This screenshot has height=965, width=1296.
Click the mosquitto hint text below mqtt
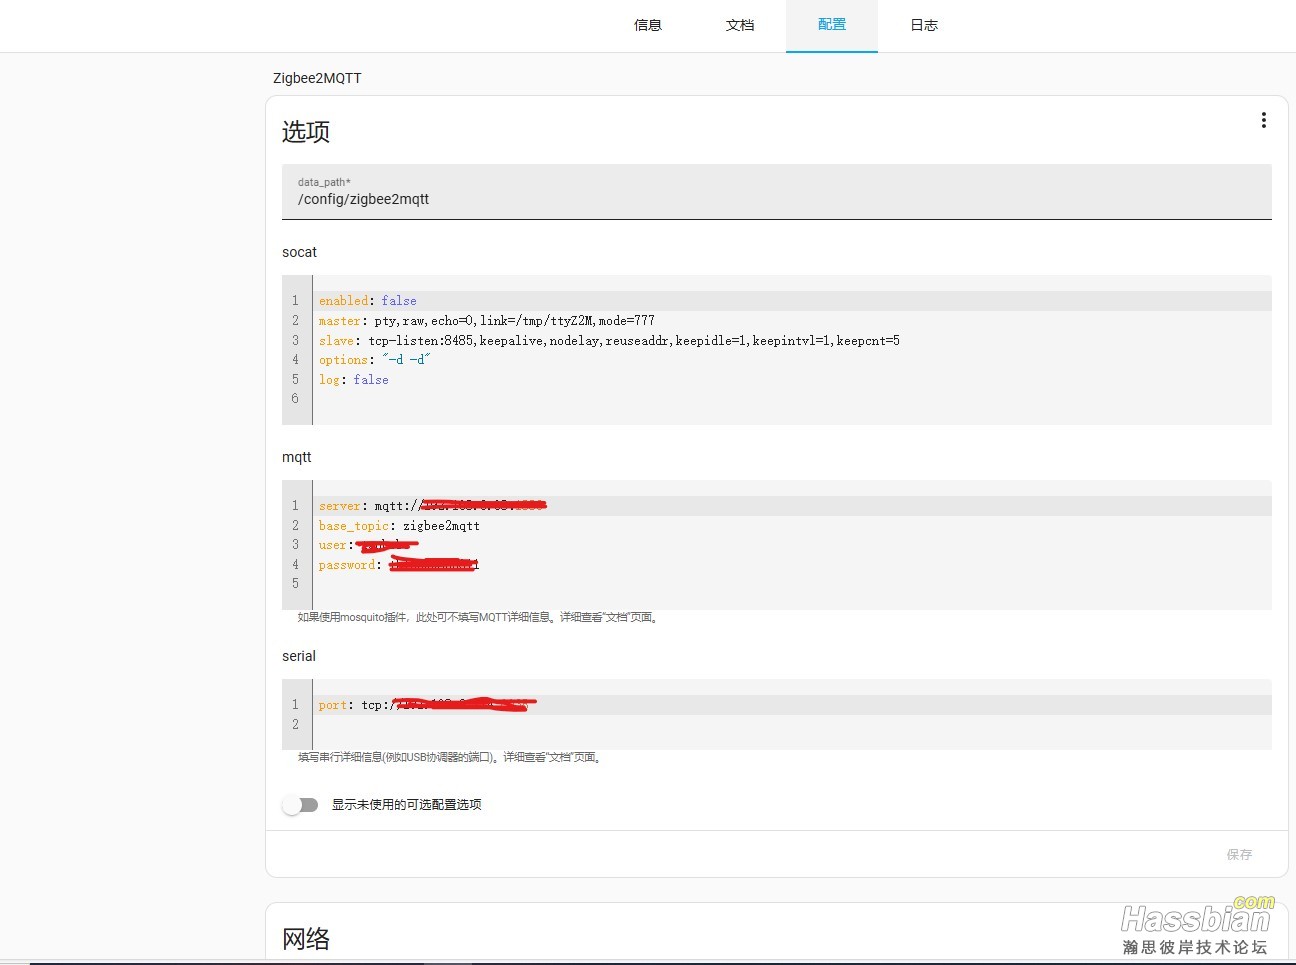pyautogui.click(x=479, y=617)
